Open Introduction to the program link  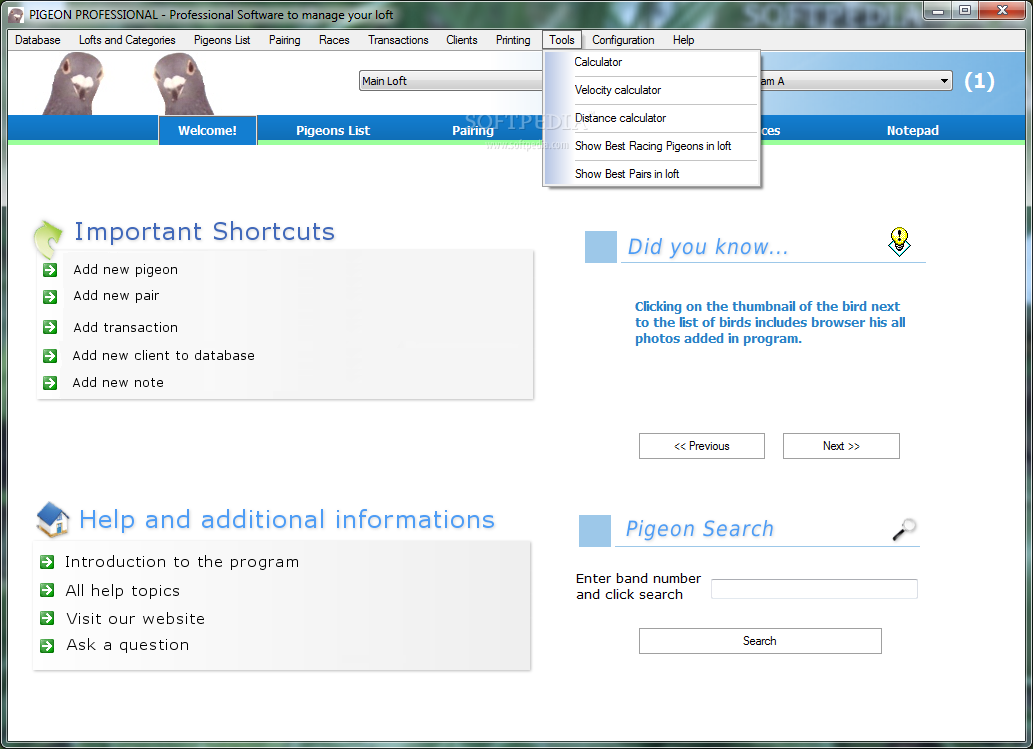[x=182, y=562]
